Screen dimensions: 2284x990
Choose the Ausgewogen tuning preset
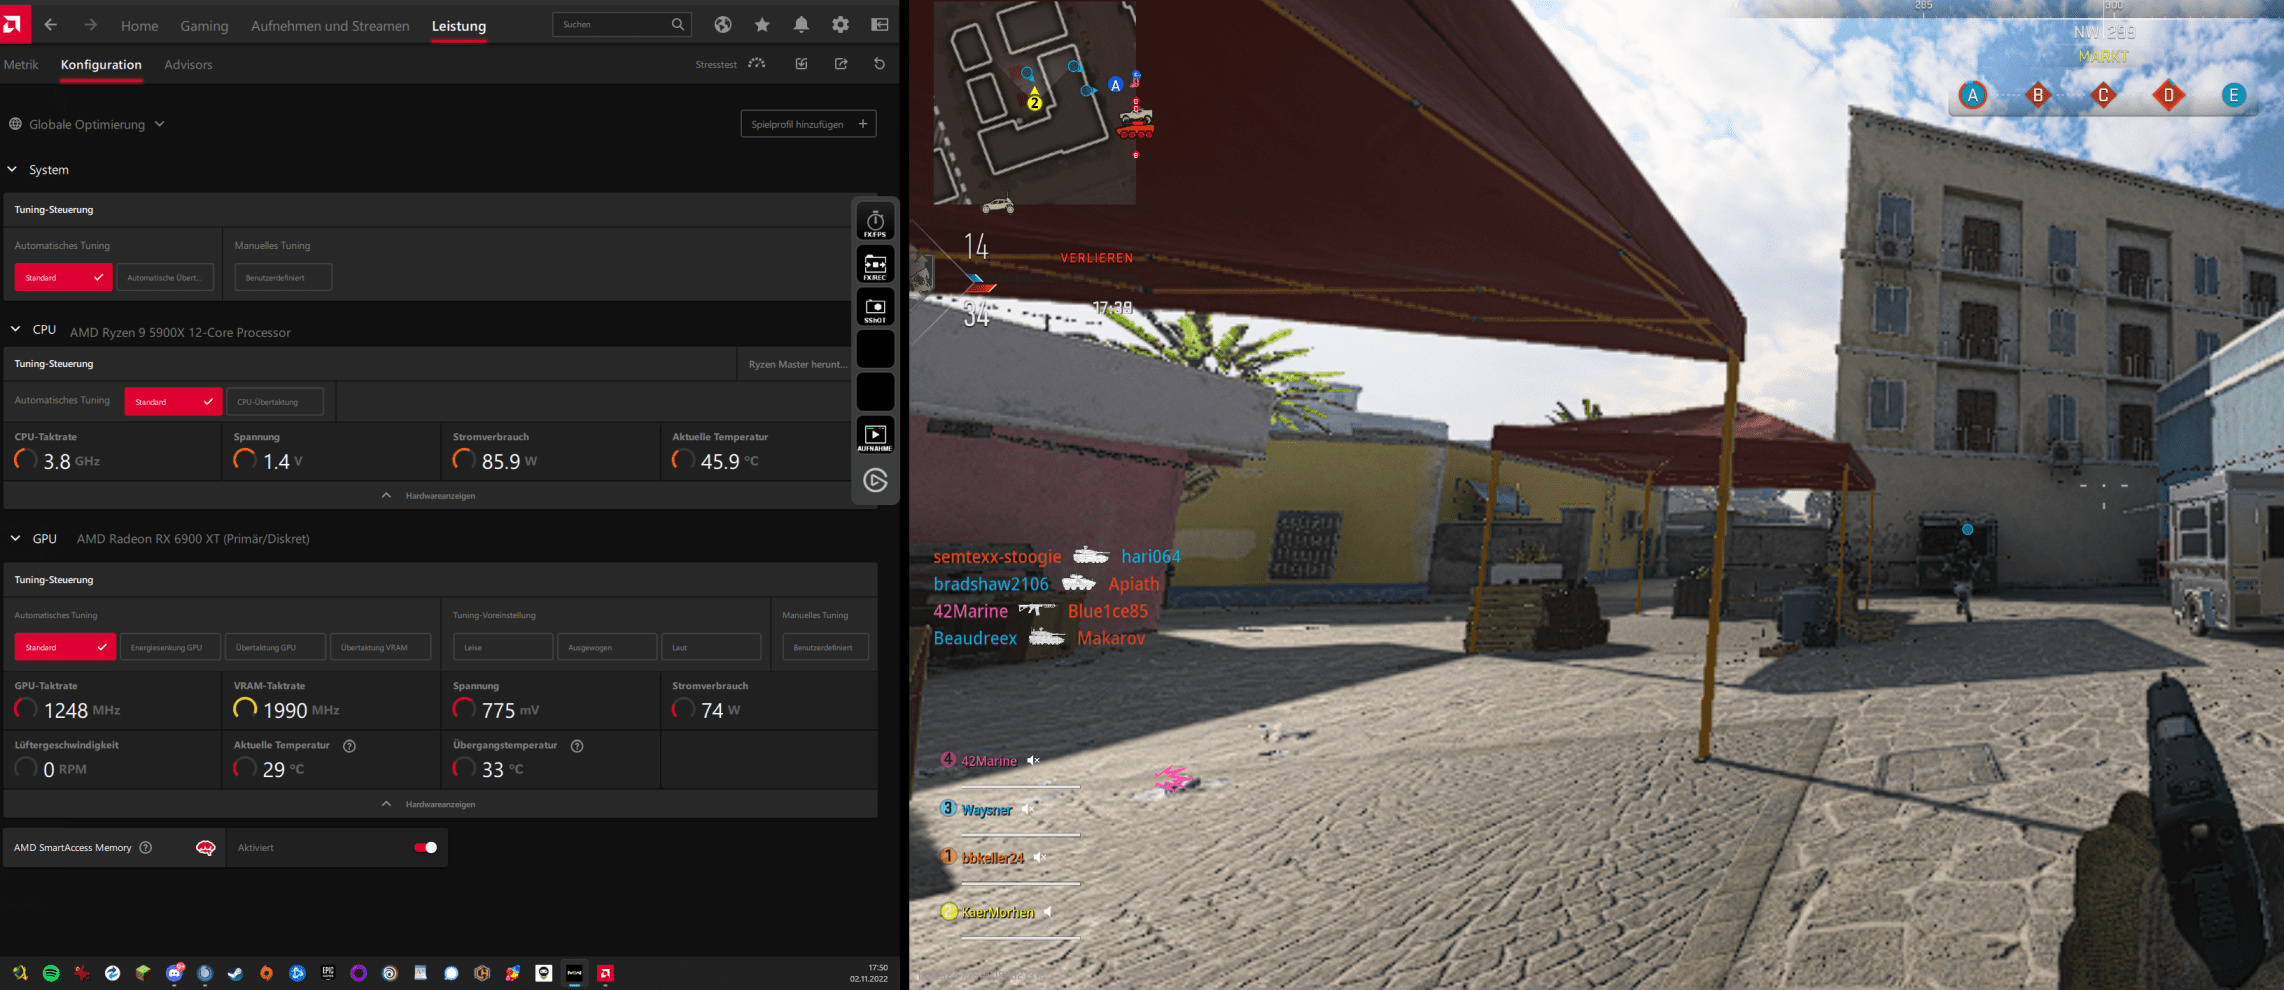pyautogui.click(x=607, y=648)
